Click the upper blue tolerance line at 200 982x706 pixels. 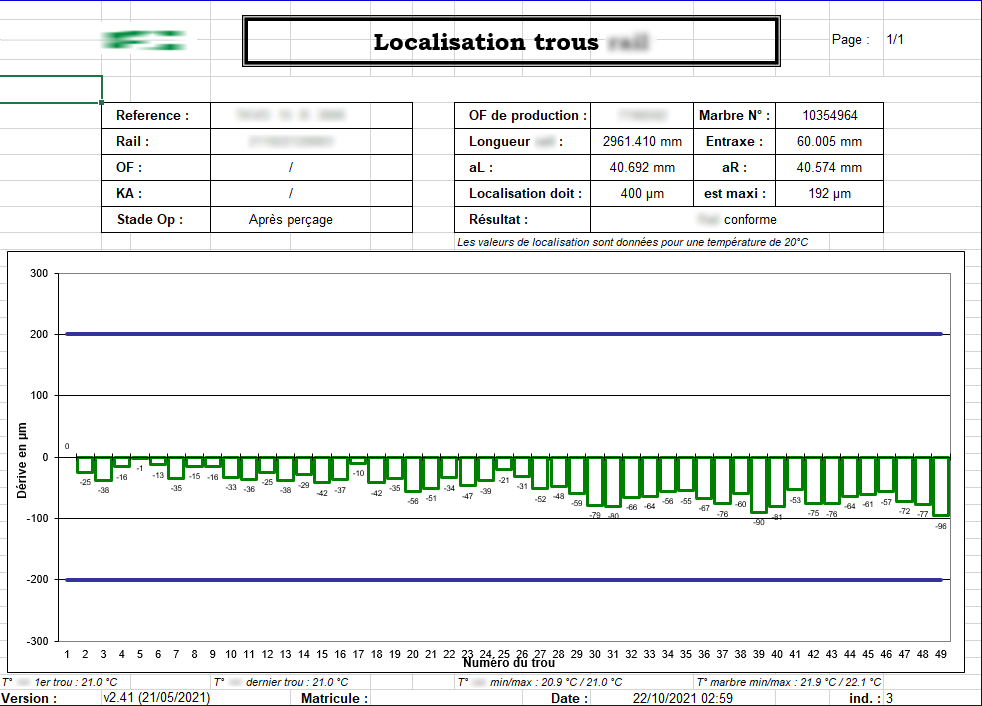(500, 331)
